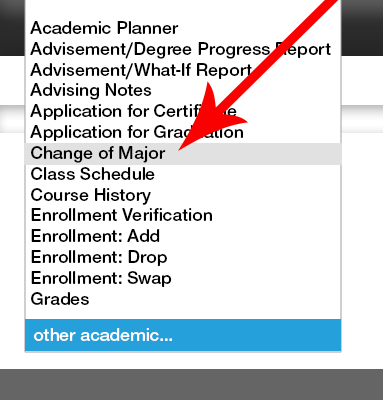Click the black header banner at top
This screenshot has width=383, height=400.
(x=362, y=28)
